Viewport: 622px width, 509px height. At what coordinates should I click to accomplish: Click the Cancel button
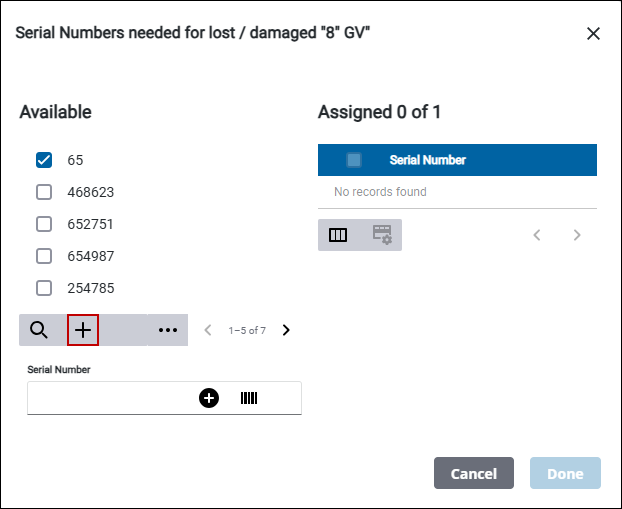474,473
